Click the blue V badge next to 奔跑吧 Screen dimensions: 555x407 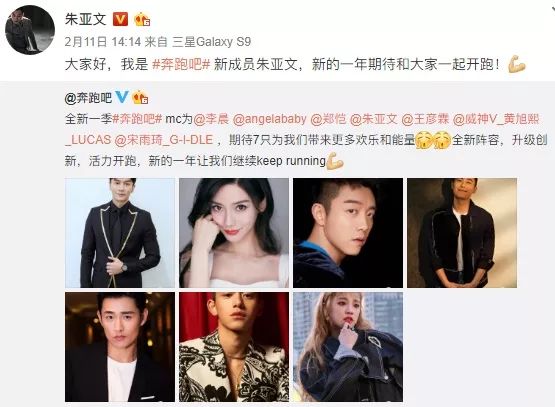pyautogui.click(x=122, y=96)
